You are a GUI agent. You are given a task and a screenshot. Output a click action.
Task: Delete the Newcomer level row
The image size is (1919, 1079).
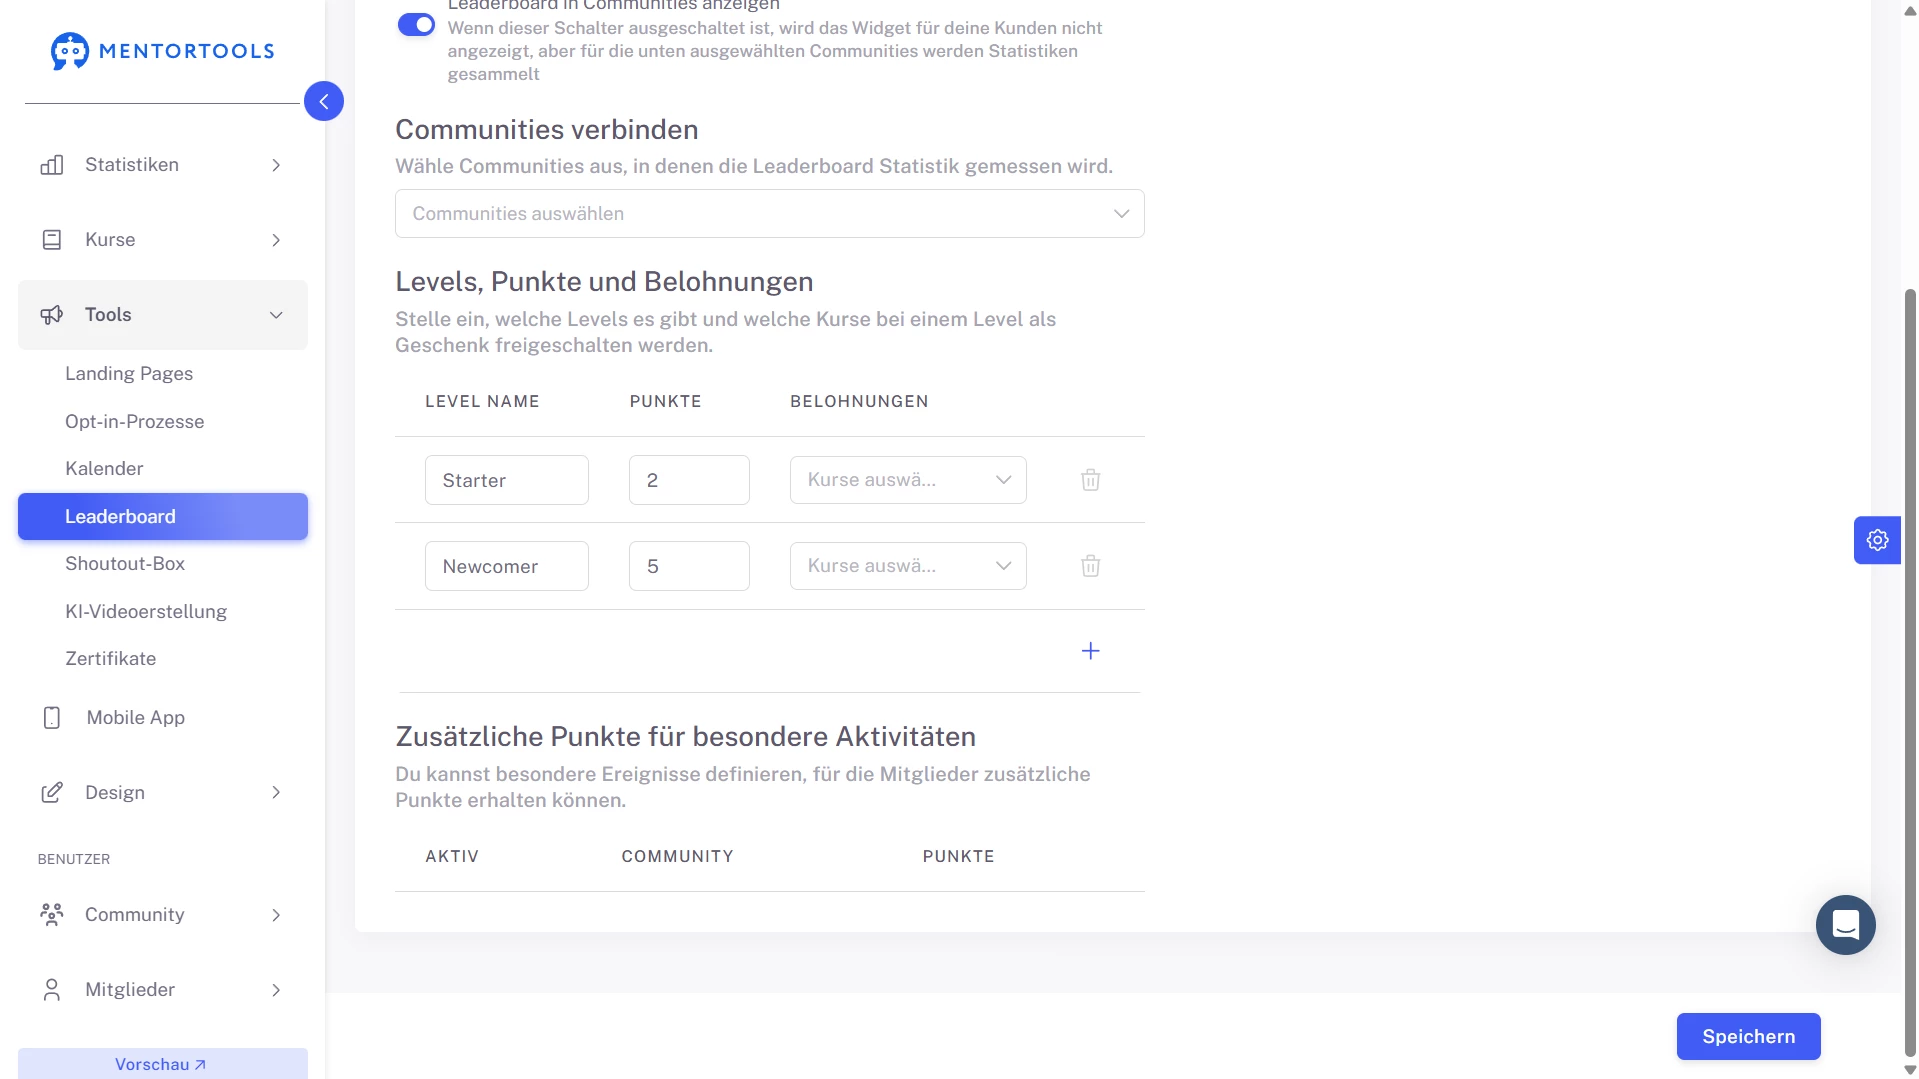click(x=1090, y=566)
